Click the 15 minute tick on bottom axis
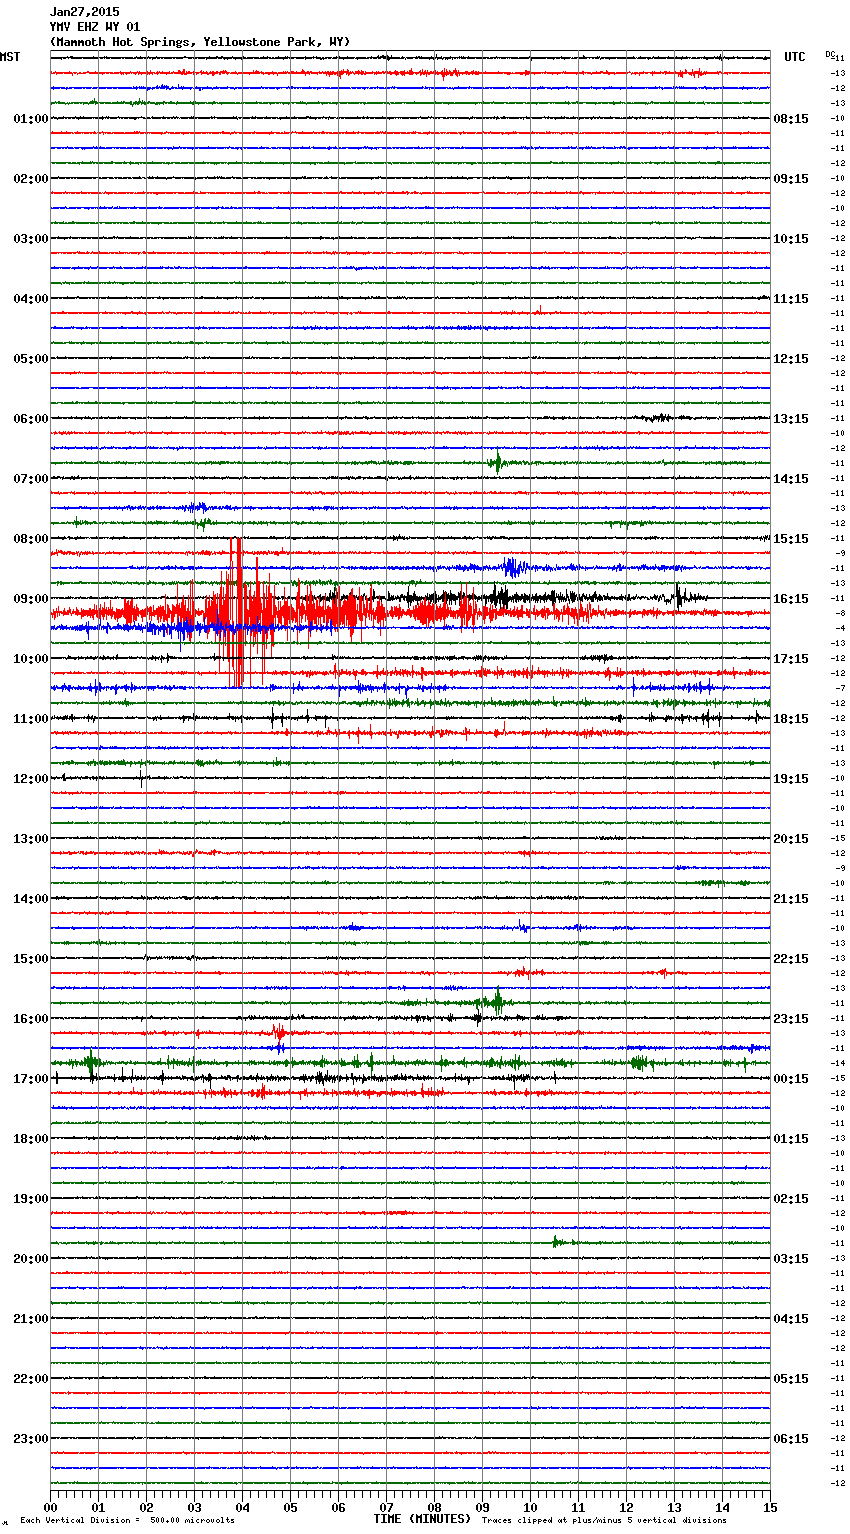850x1534 pixels. (x=770, y=1507)
